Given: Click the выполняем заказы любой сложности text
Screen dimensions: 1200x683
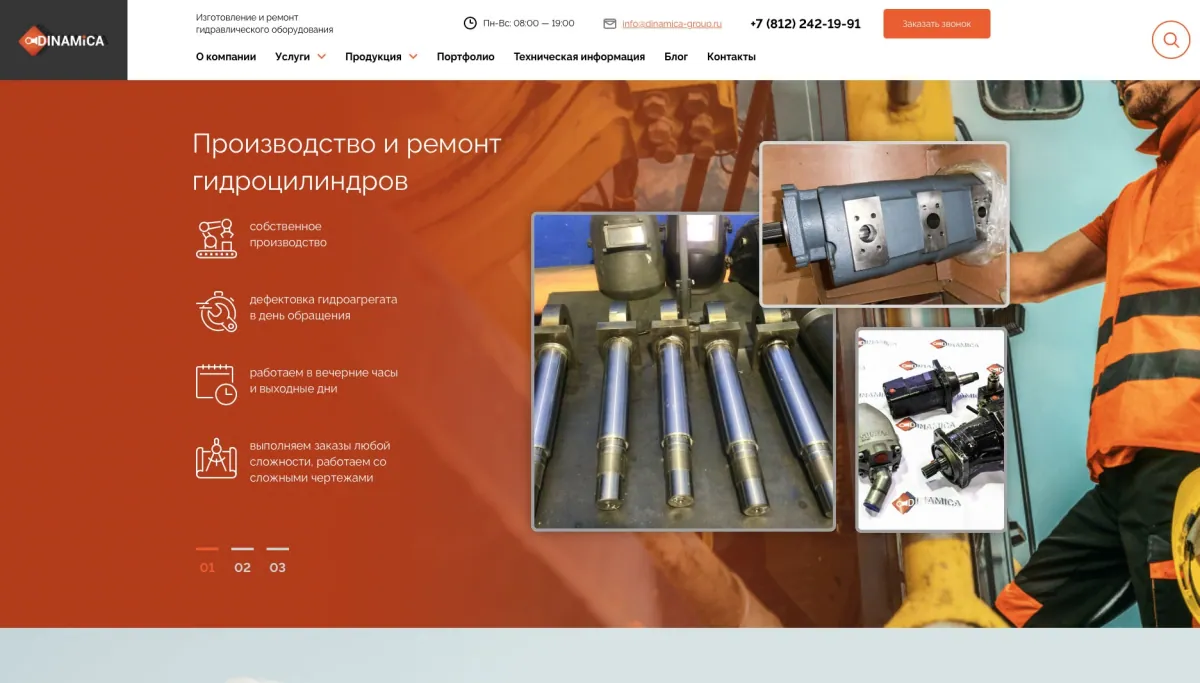Looking at the screenshot, I should click(x=320, y=462).
